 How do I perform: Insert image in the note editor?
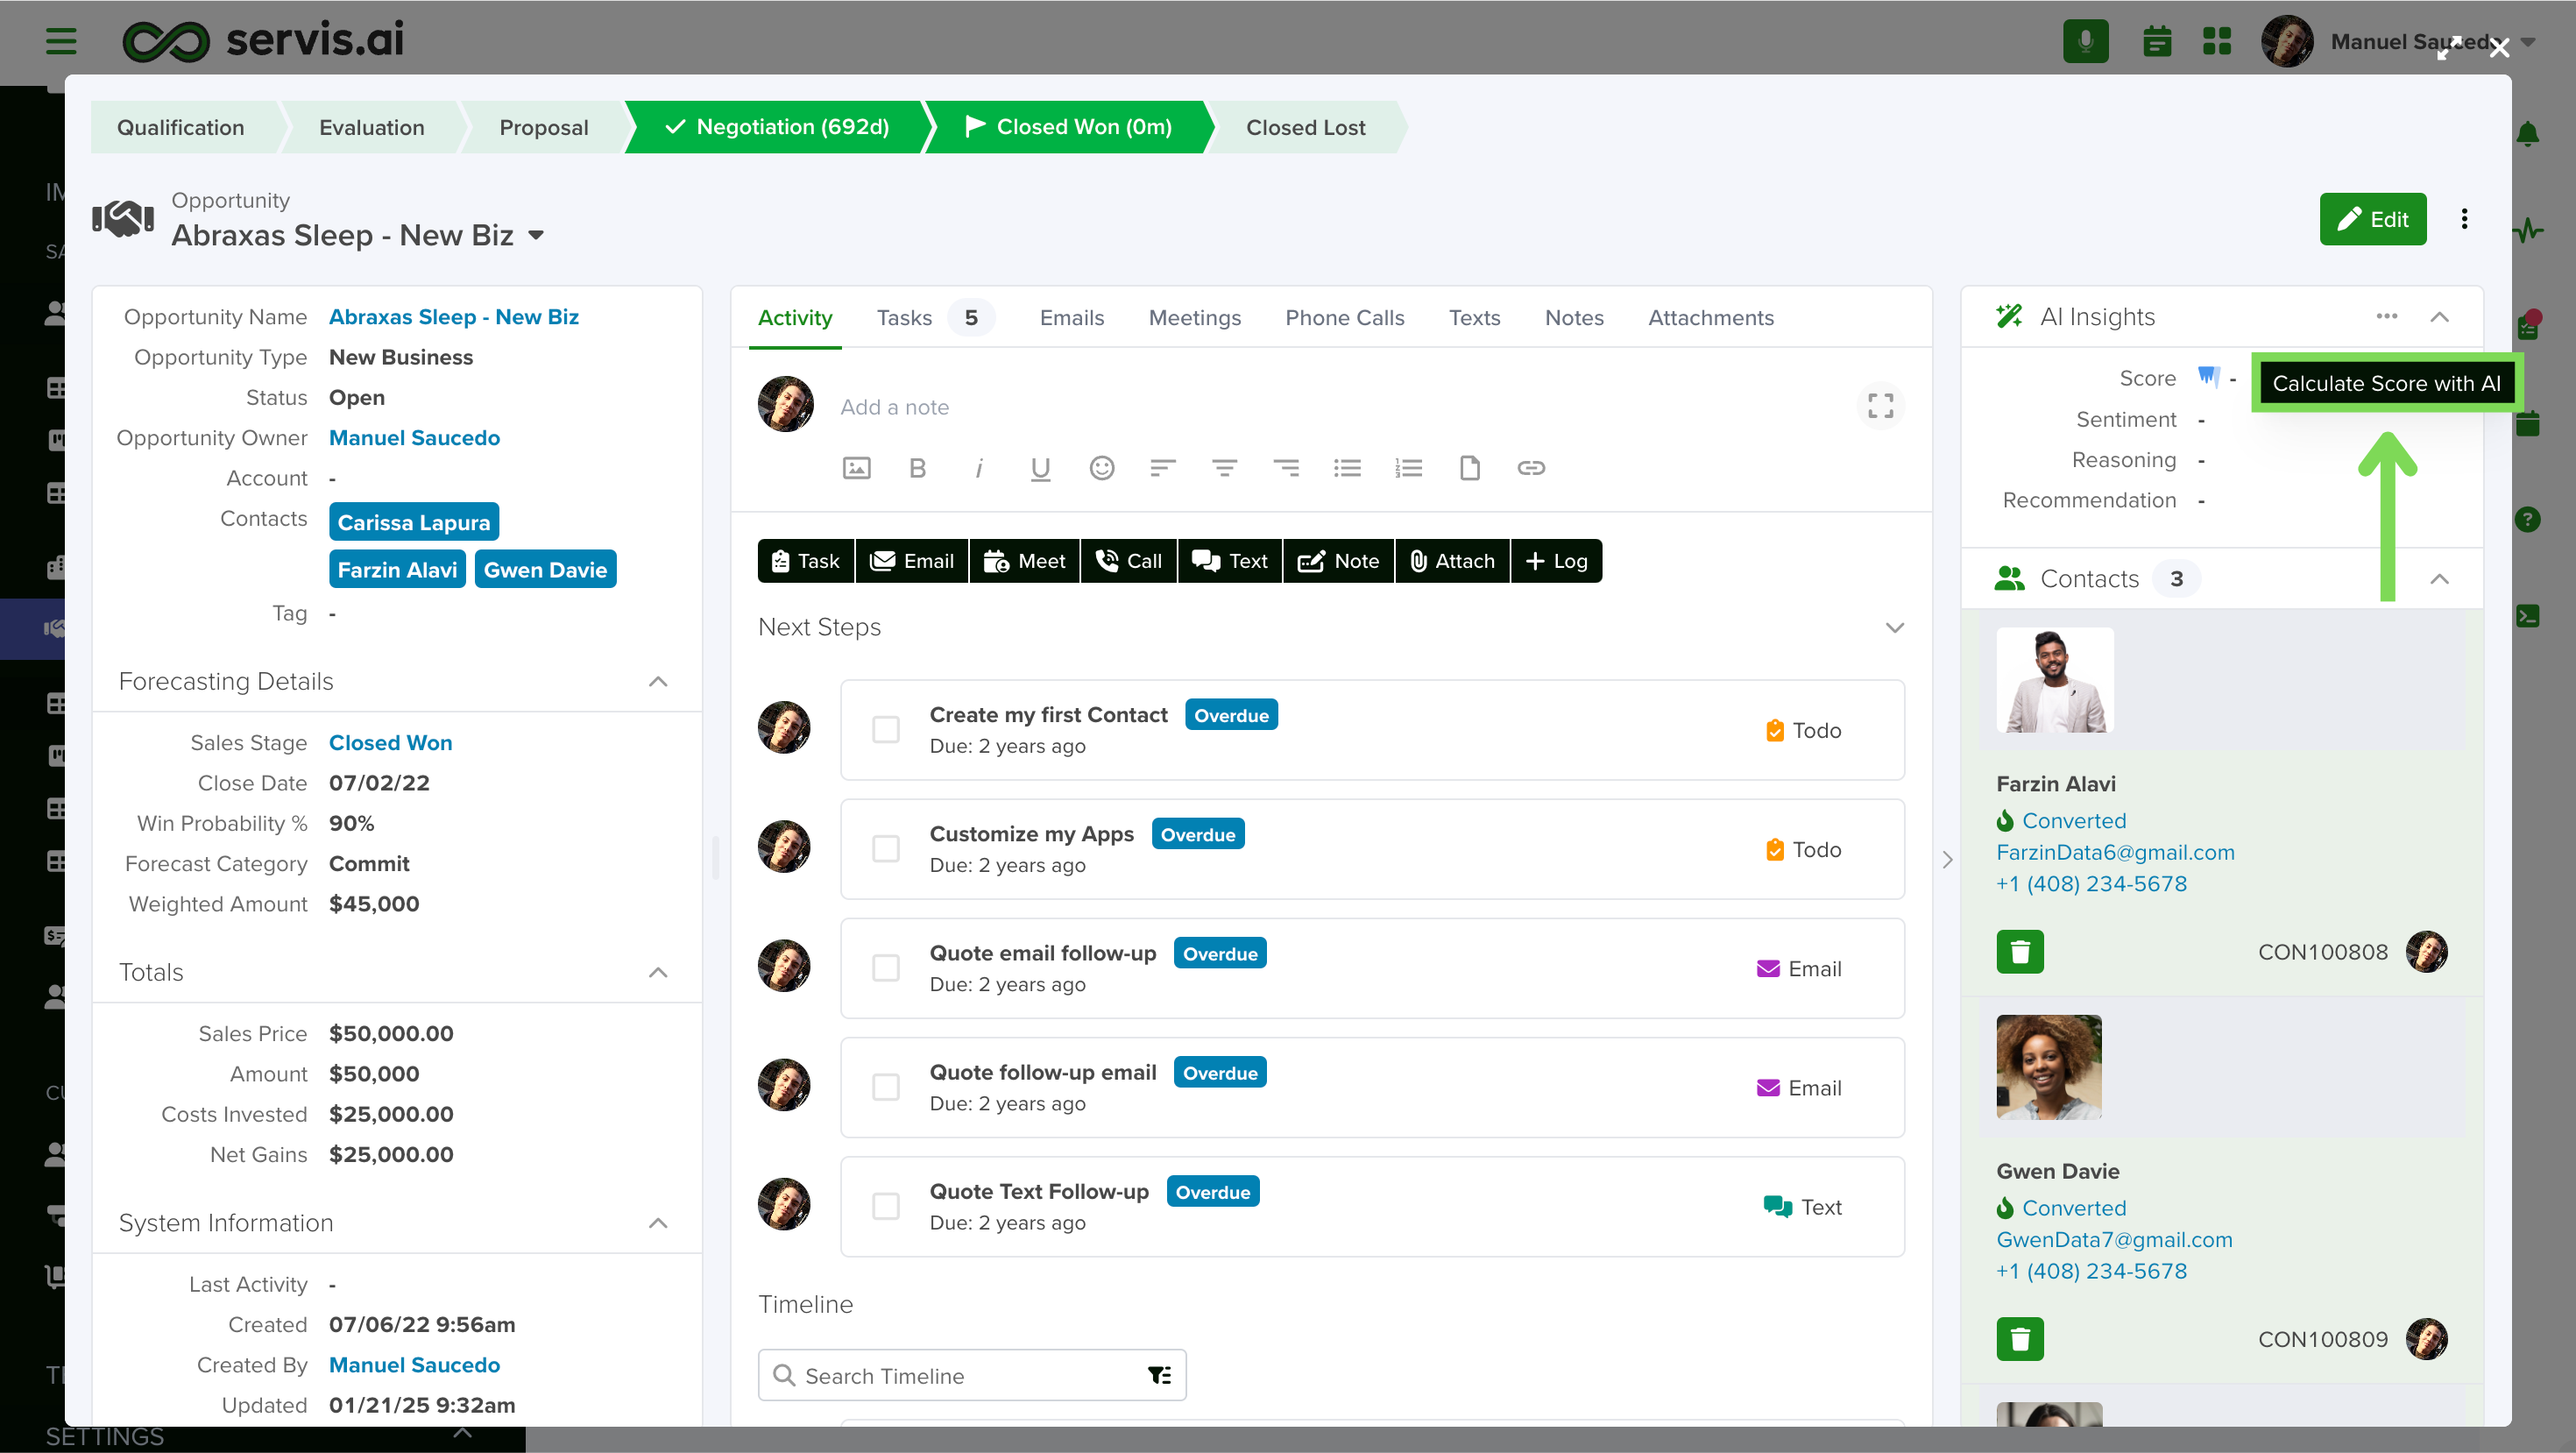pos(857,468)
